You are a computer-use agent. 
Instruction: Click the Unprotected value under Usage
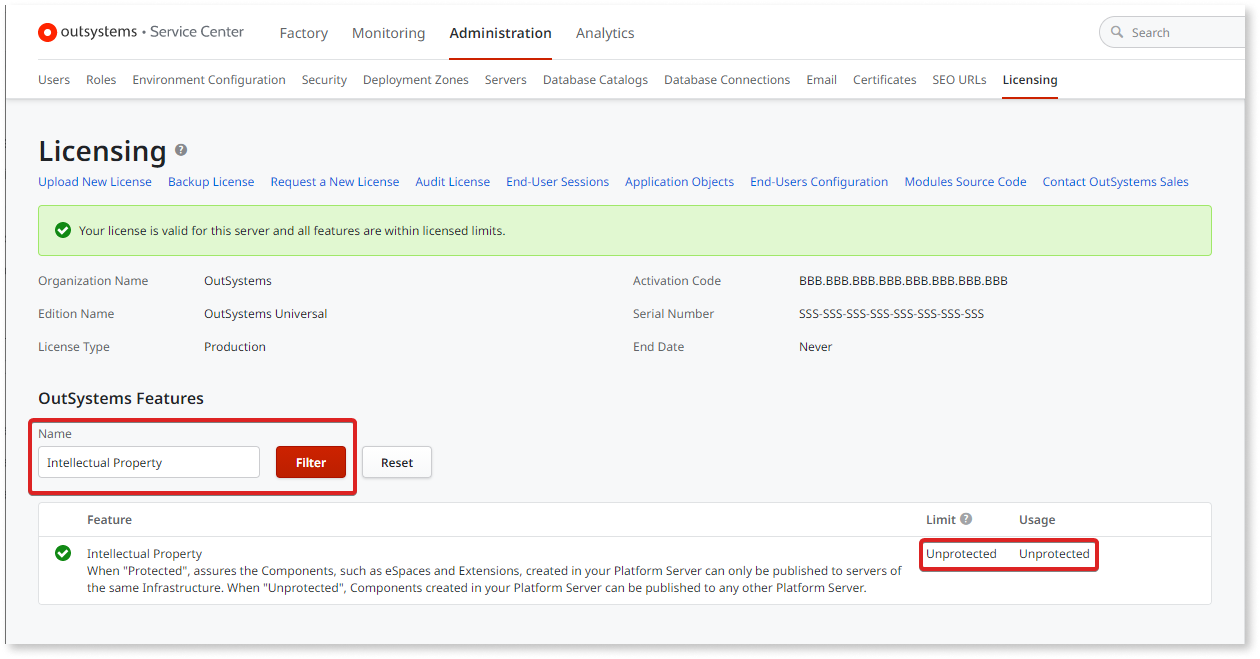1054,554
